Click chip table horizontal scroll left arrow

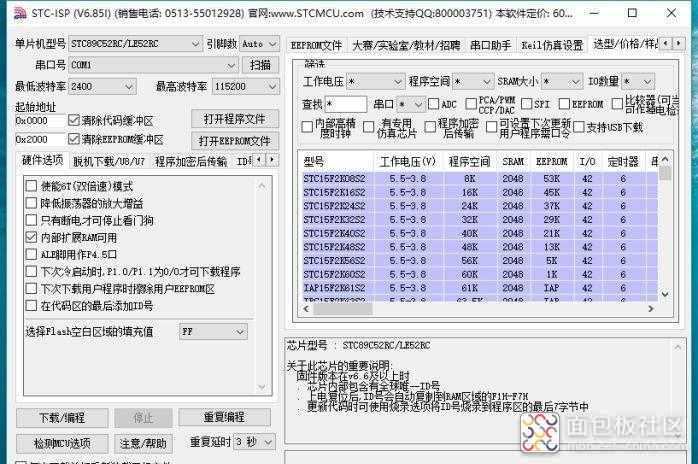pos(306,308)
